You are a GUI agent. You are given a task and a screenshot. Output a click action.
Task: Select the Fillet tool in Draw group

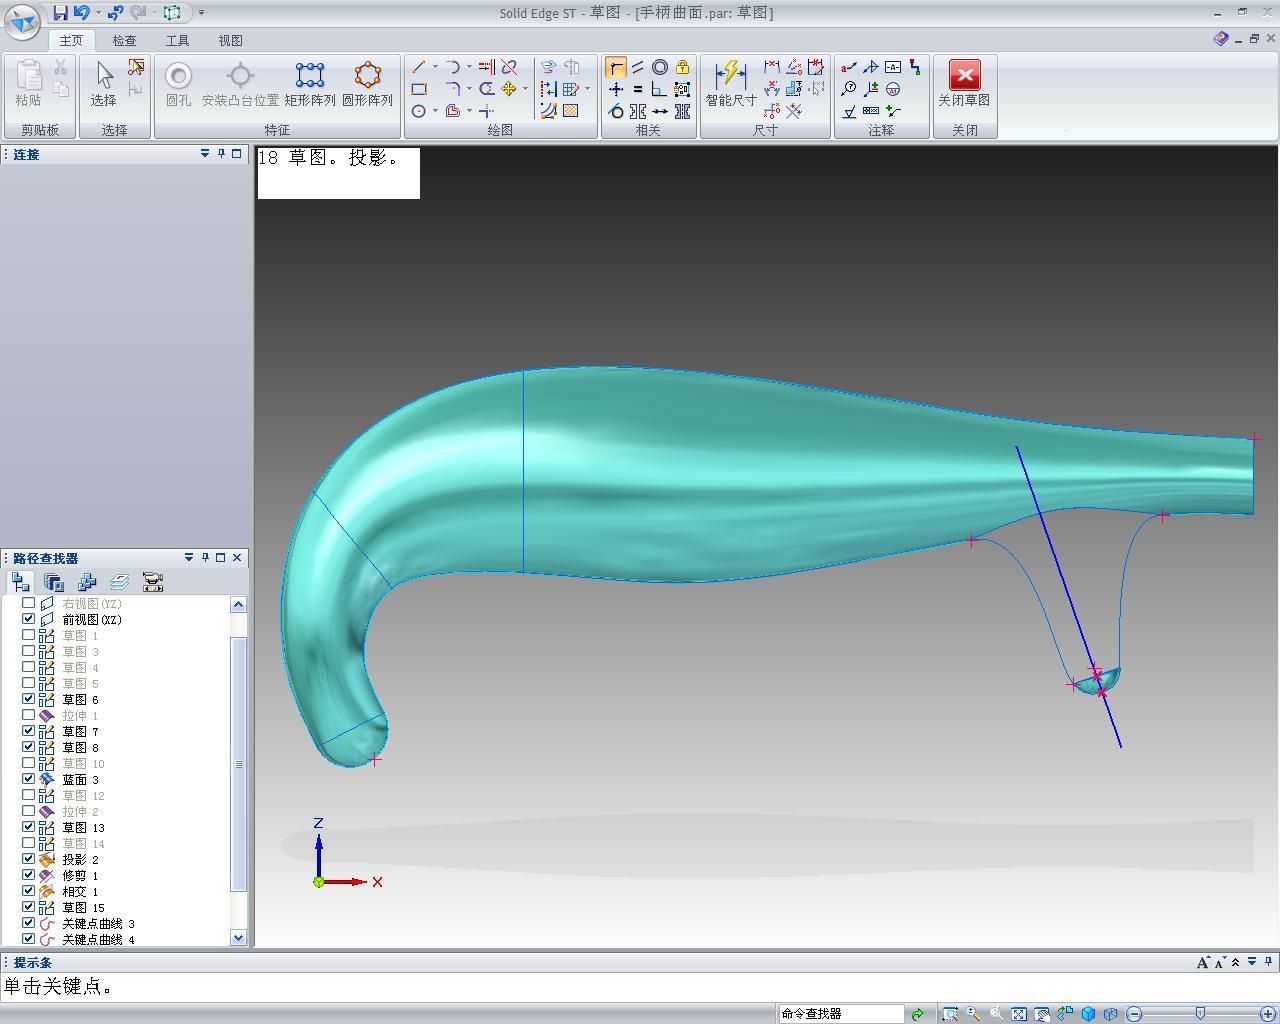453,89
